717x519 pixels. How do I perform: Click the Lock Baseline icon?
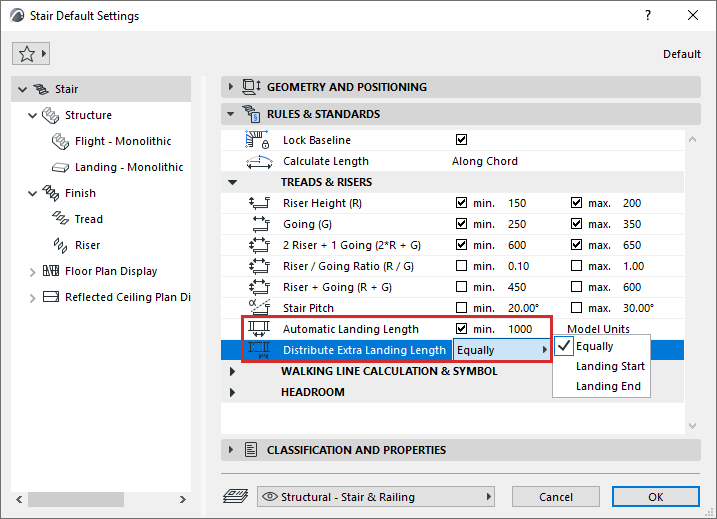point(259,140)
